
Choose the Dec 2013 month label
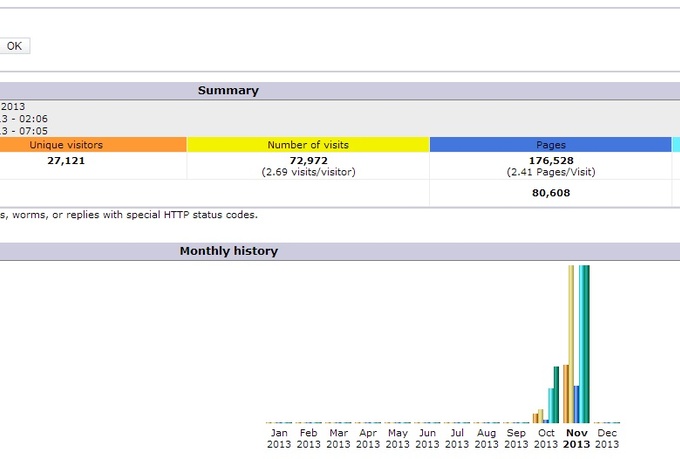[x=607, y=438]
